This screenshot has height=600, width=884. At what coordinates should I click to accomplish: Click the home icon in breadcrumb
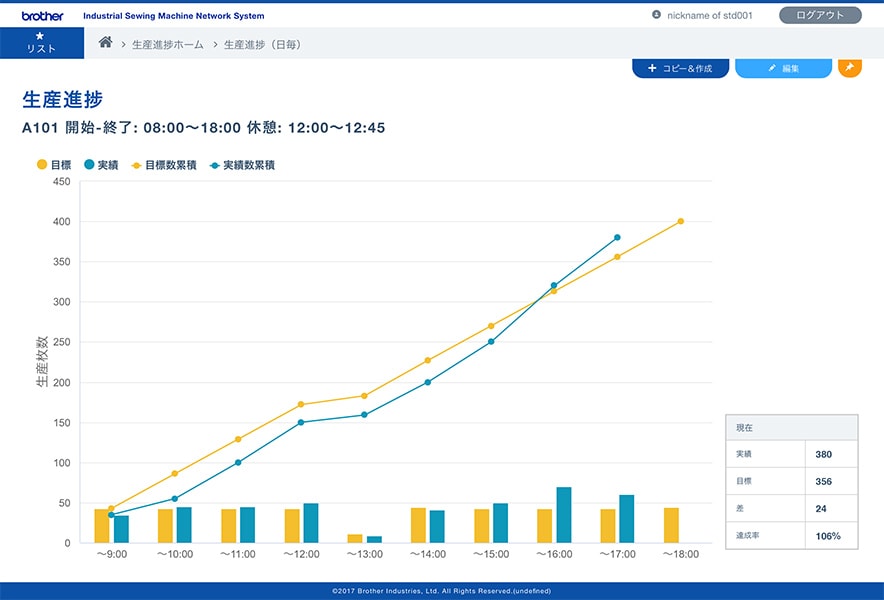click(105, 43)
